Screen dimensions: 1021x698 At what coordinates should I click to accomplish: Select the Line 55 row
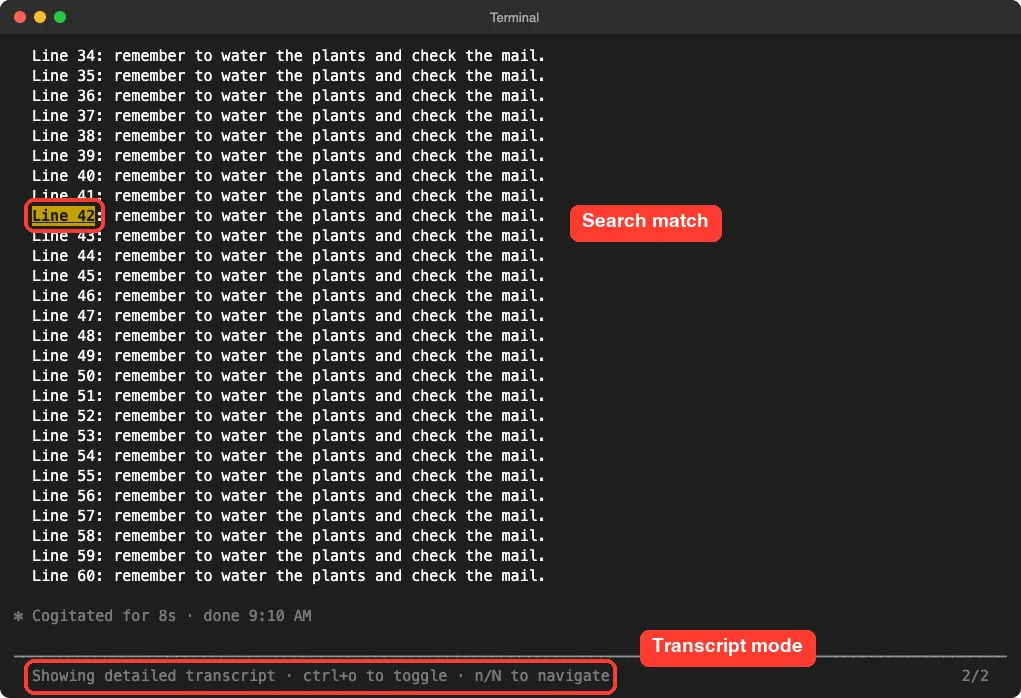coord(288,476)
